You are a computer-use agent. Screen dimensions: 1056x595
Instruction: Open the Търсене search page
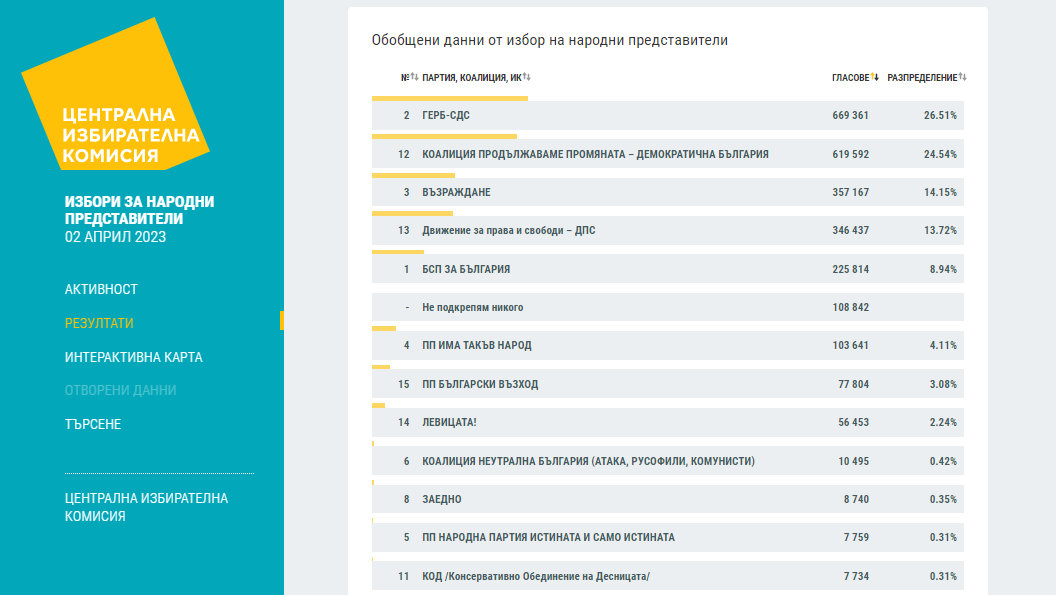coord(93,424)
